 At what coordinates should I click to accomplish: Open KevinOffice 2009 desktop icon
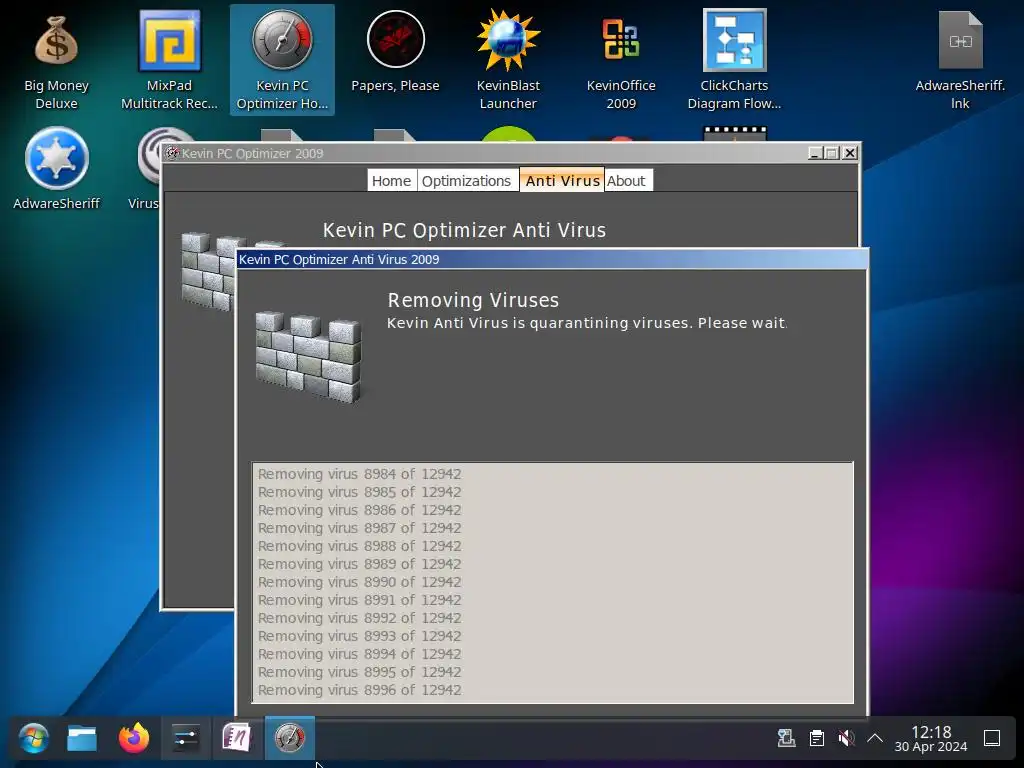(x=621, y=61)
